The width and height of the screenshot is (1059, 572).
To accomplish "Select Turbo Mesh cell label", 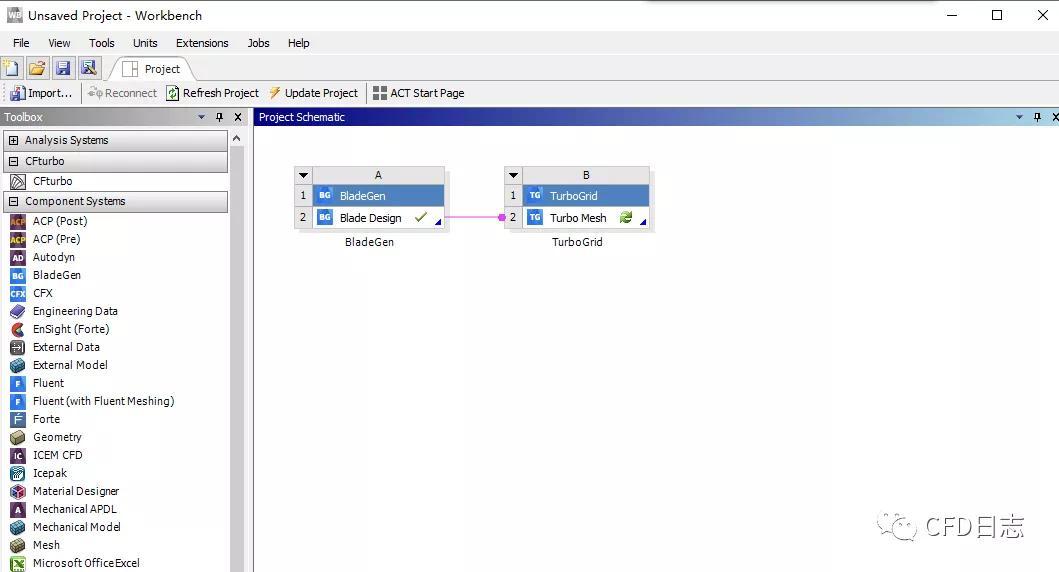I will pos(578,218).
